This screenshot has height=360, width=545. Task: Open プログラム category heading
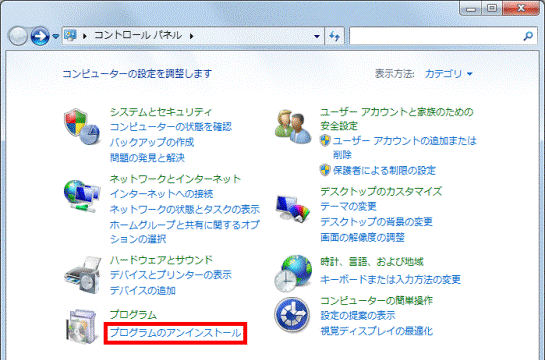point(133,314)
